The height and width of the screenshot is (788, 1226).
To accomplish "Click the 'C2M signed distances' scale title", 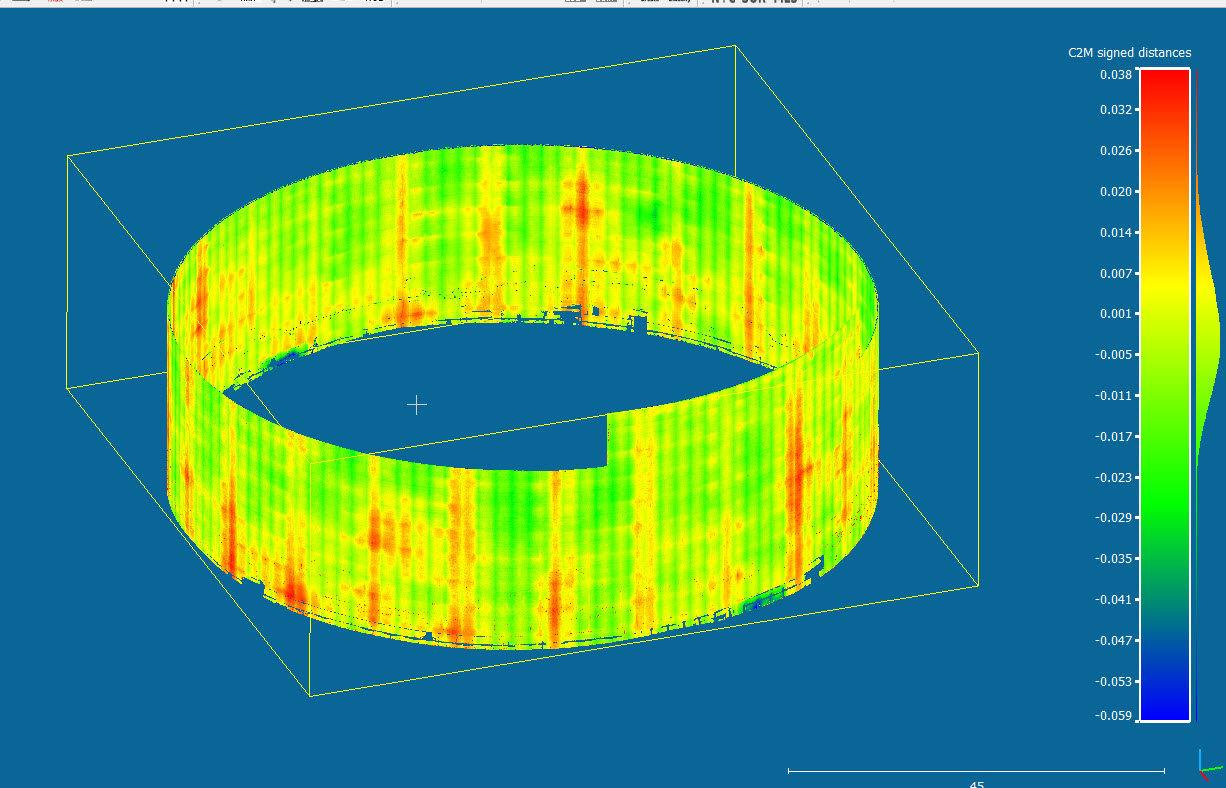I will [1129, 53].
